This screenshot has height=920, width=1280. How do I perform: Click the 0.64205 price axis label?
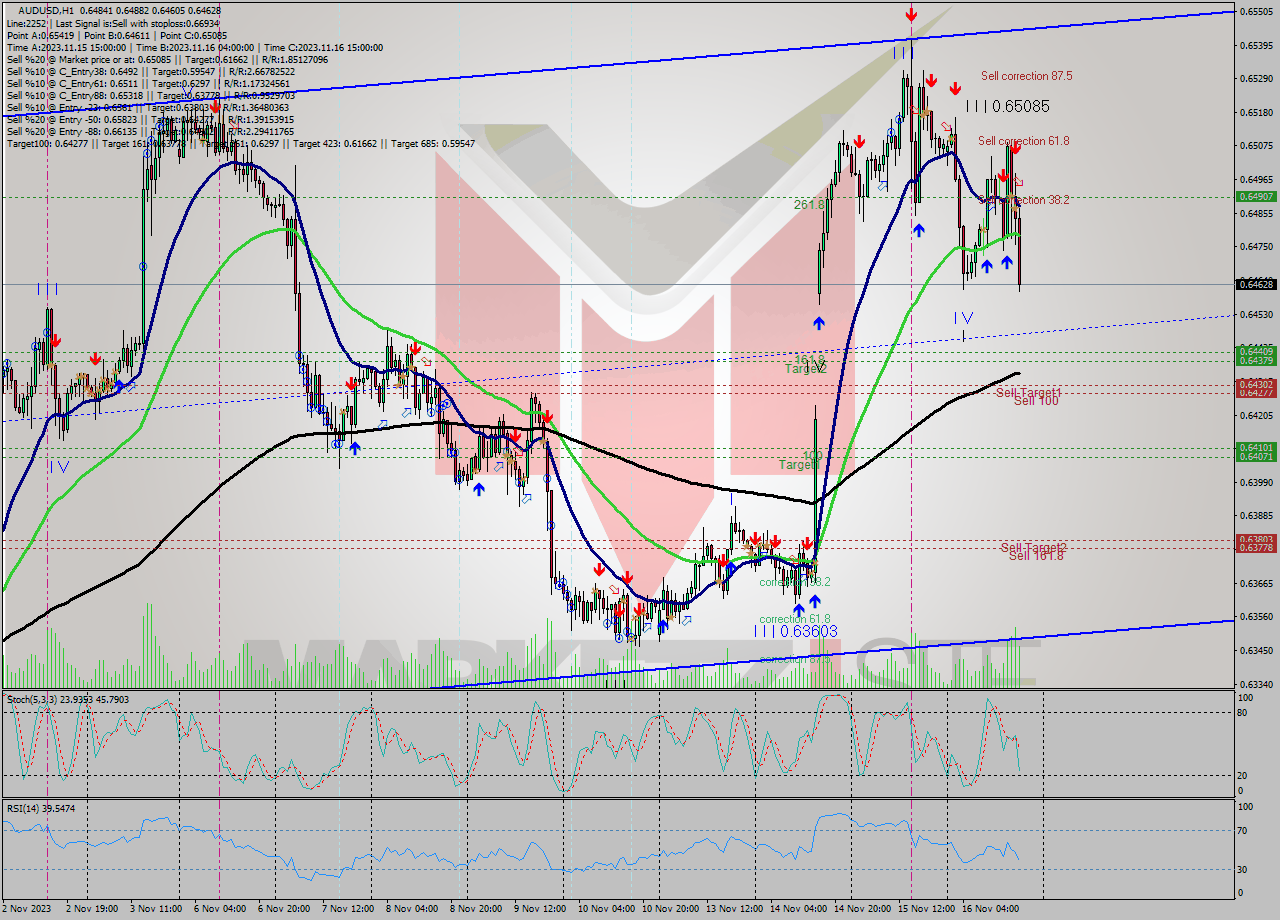click(x=1256, y=415)
